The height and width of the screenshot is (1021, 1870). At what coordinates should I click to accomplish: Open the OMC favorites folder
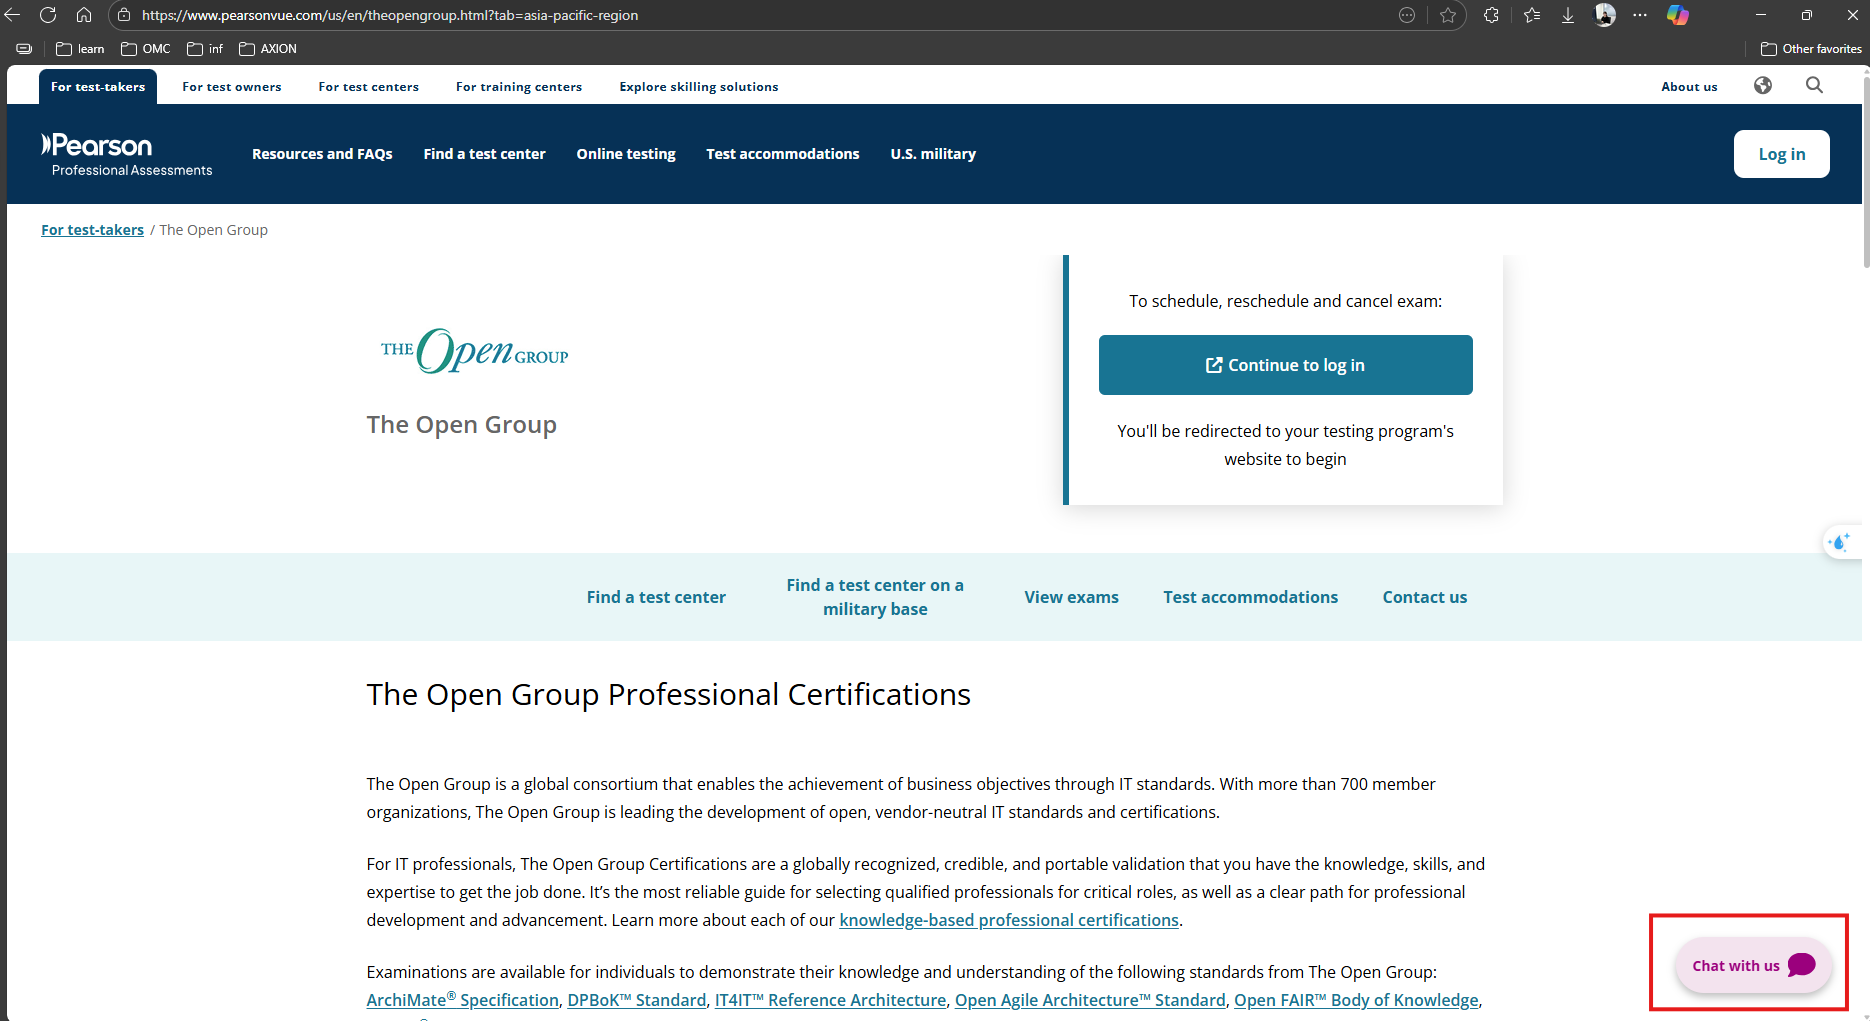click(146, 49)
